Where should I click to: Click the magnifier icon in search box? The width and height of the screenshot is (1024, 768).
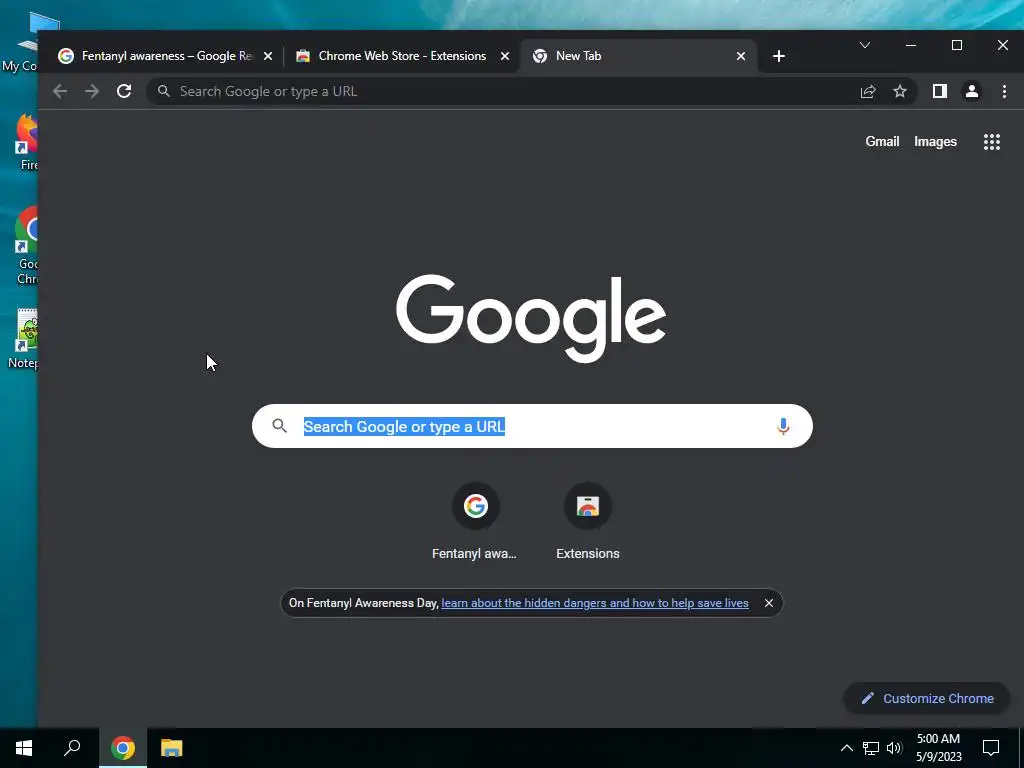[x=280, y=426]
